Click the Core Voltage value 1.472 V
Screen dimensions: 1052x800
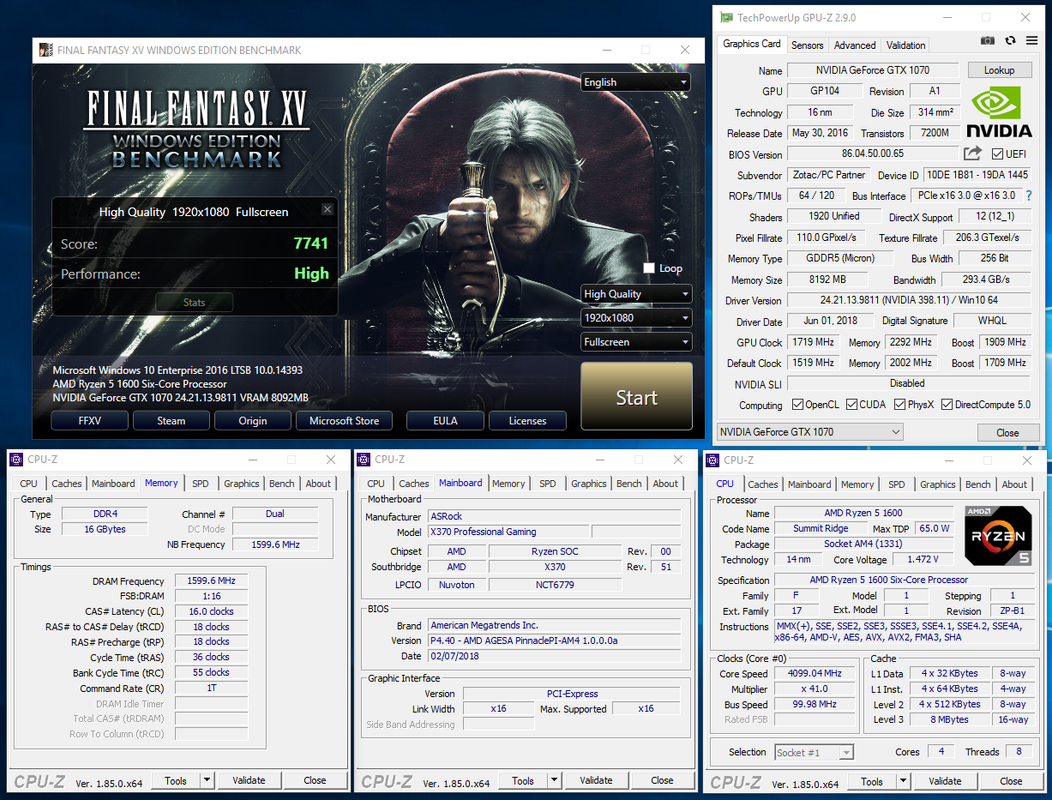[x=923, y=559]
